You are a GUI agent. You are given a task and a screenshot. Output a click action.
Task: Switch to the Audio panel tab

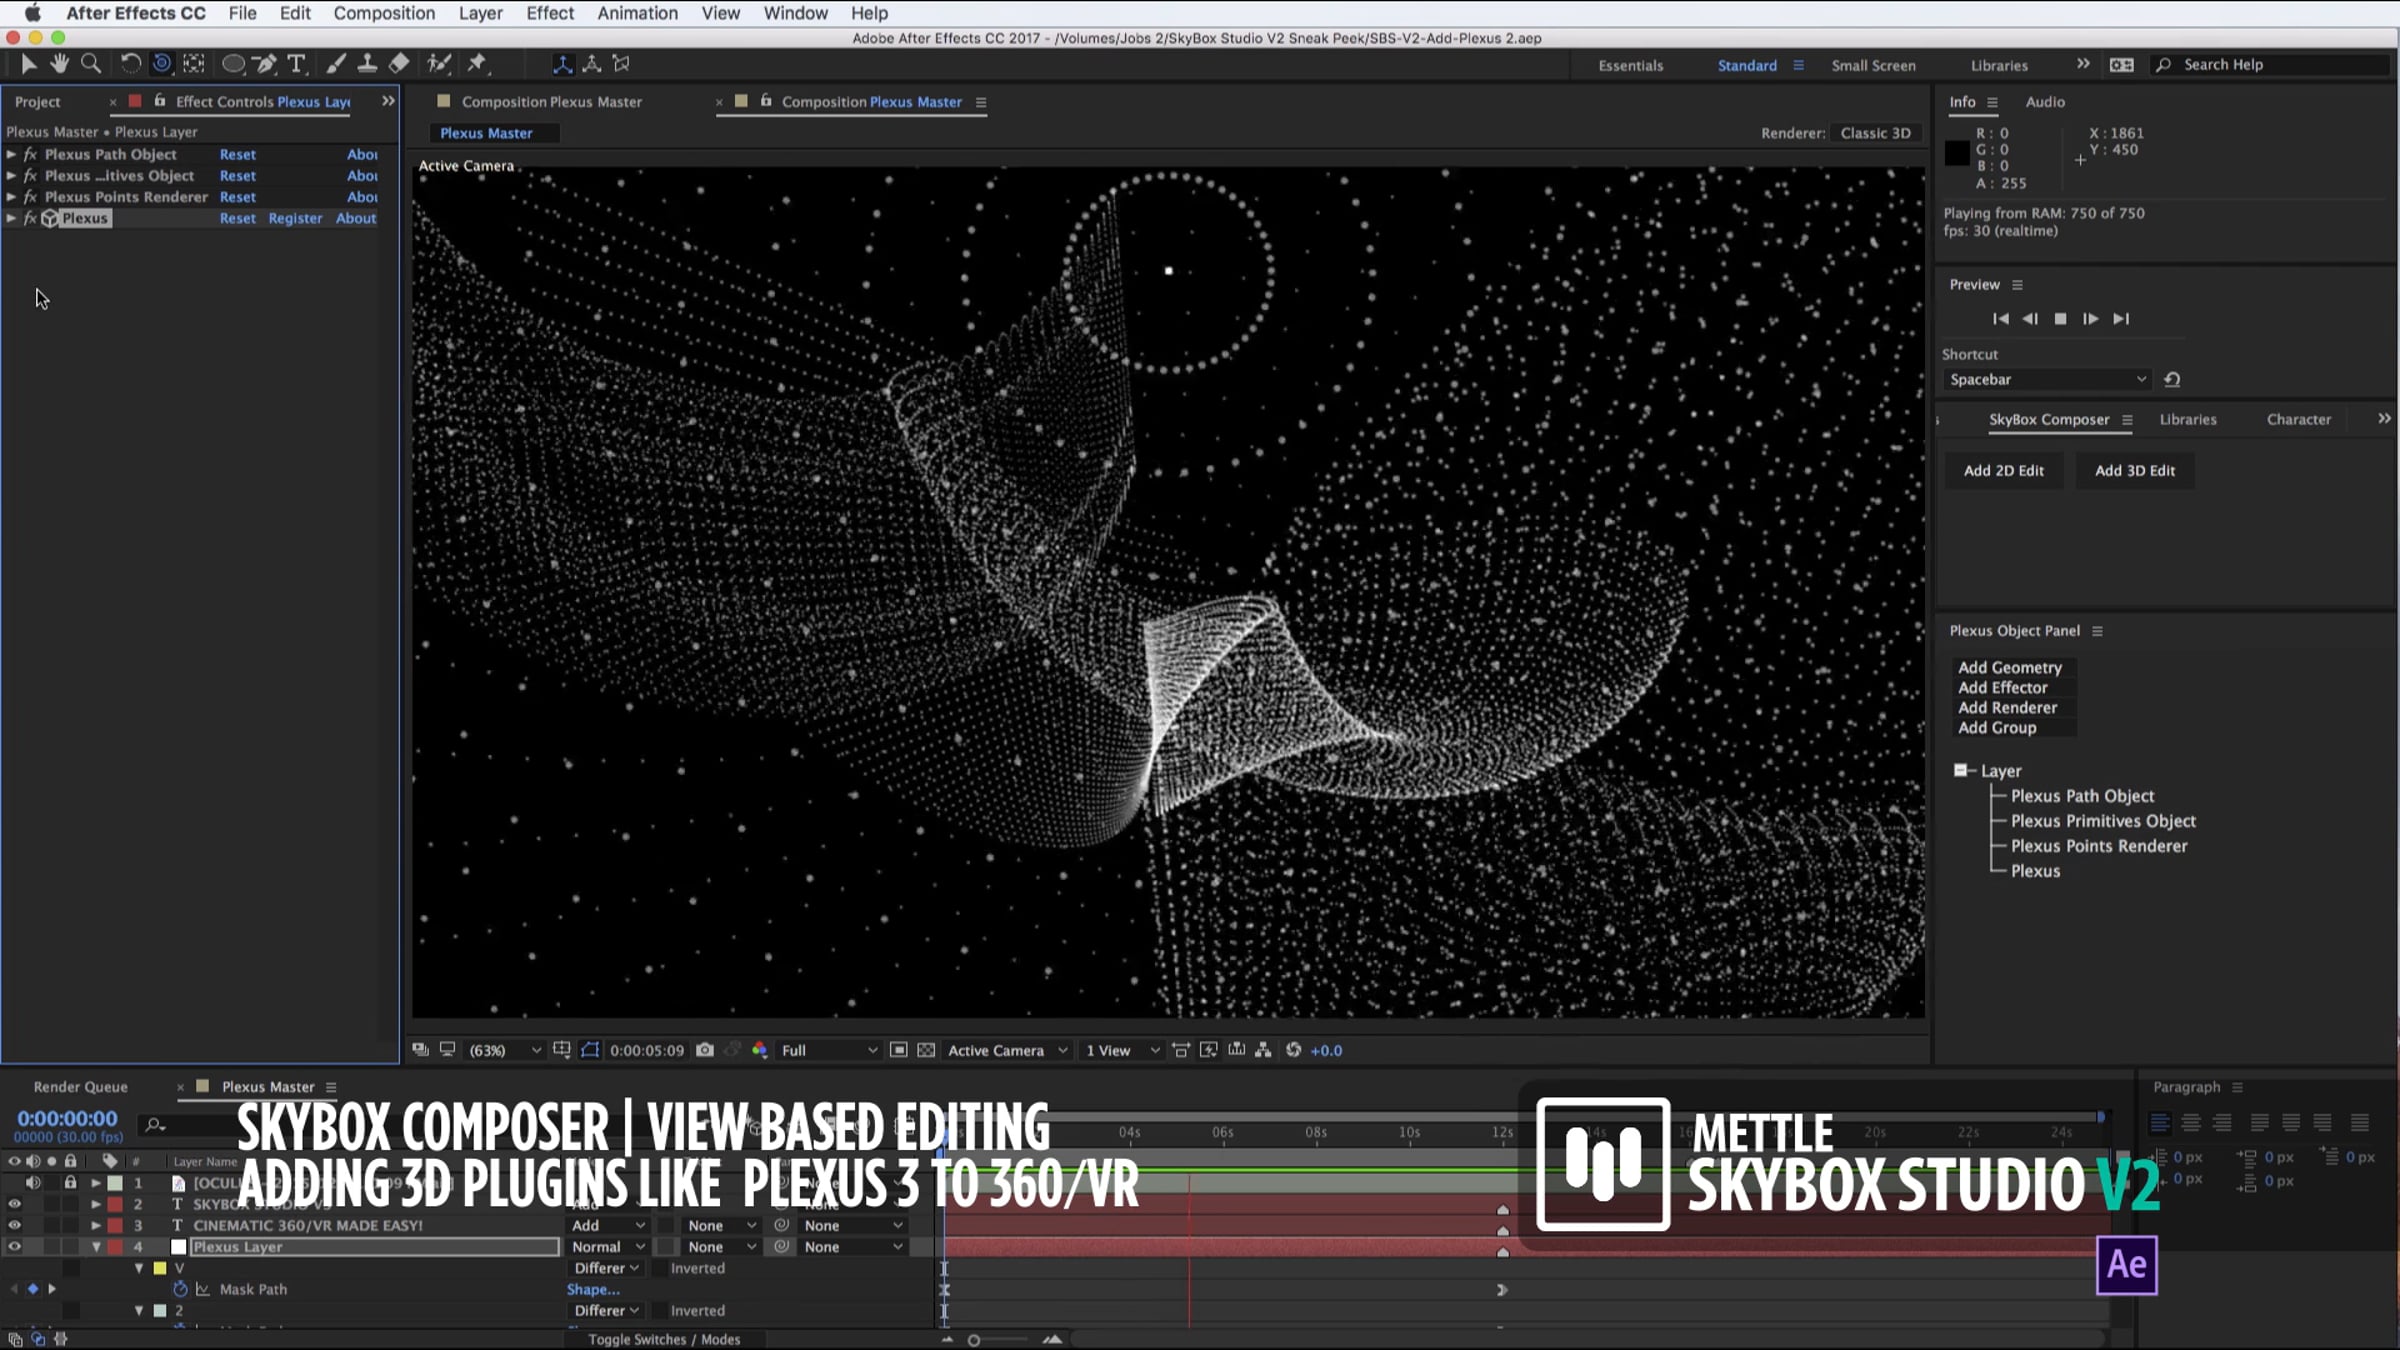click(x=2045, y=102)
